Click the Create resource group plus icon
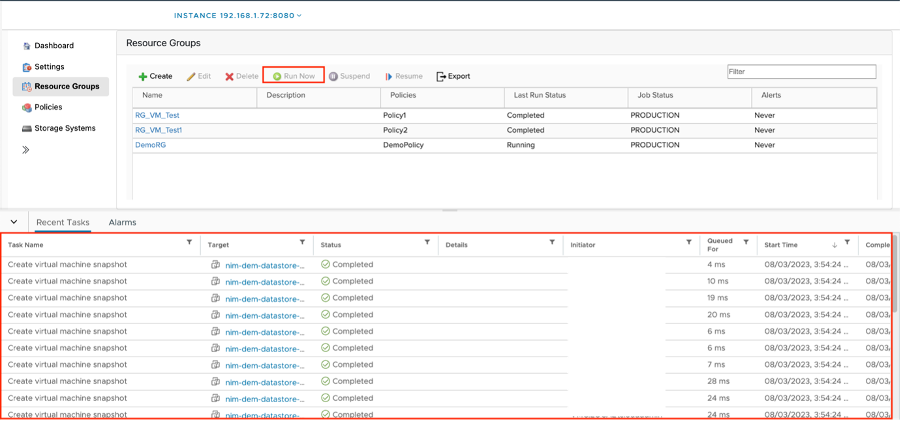Screen dimensions: 904x422 (143, 76)
